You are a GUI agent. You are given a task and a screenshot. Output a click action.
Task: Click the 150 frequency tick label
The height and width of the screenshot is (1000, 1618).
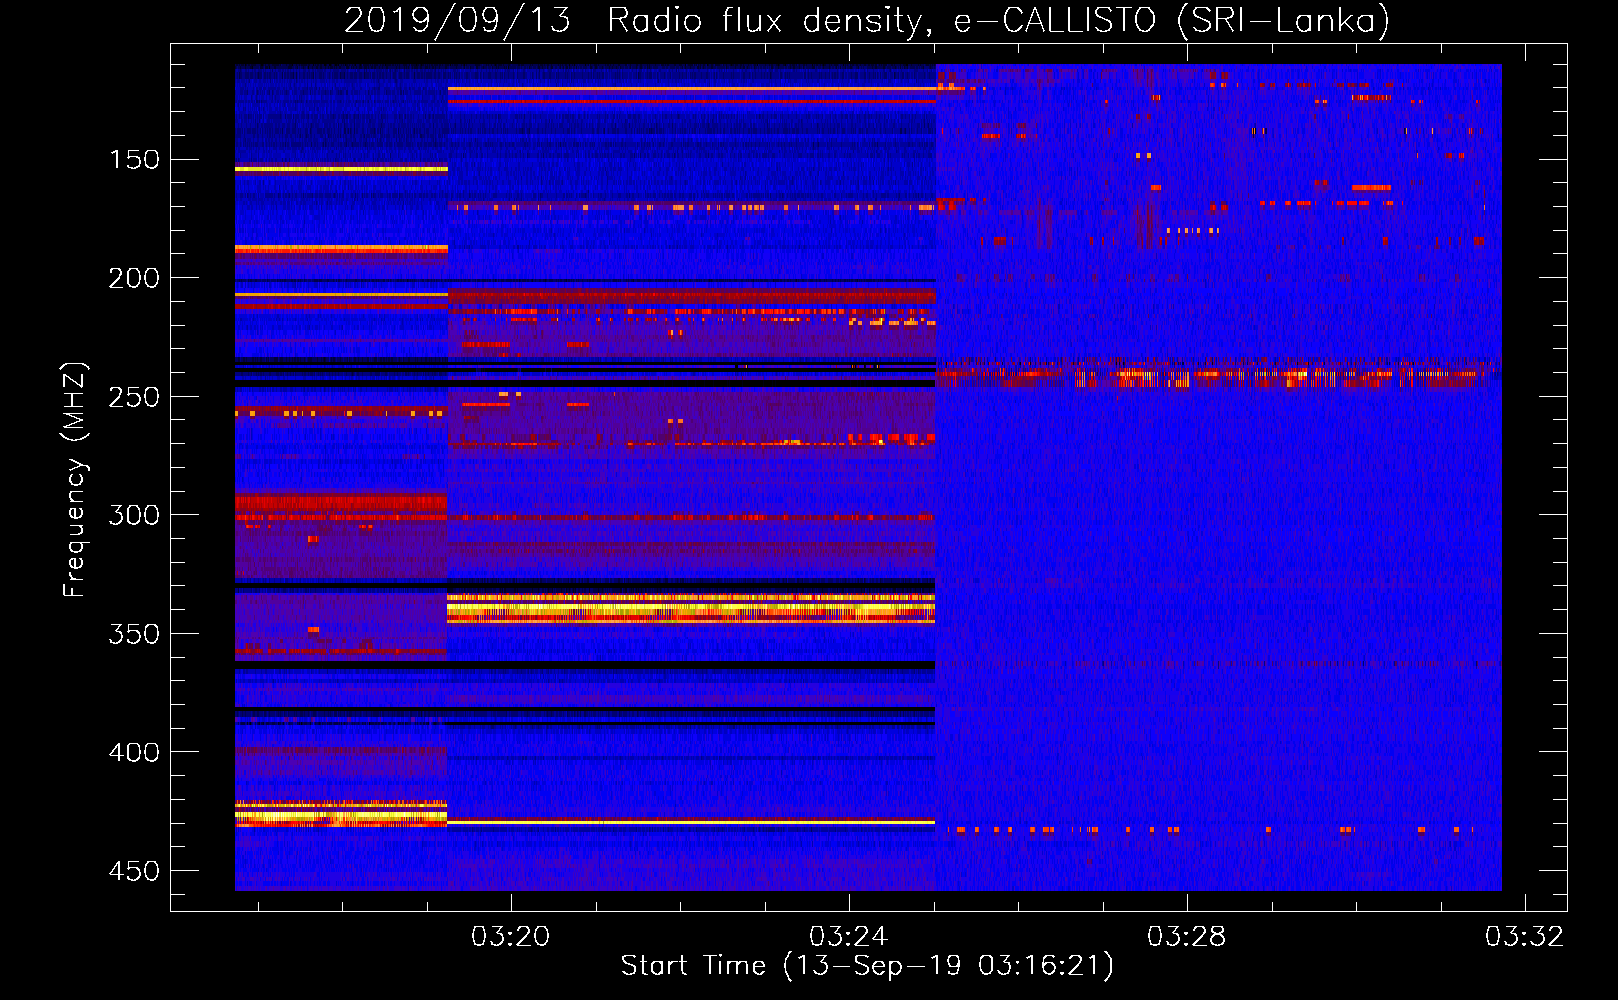[134, 160]
